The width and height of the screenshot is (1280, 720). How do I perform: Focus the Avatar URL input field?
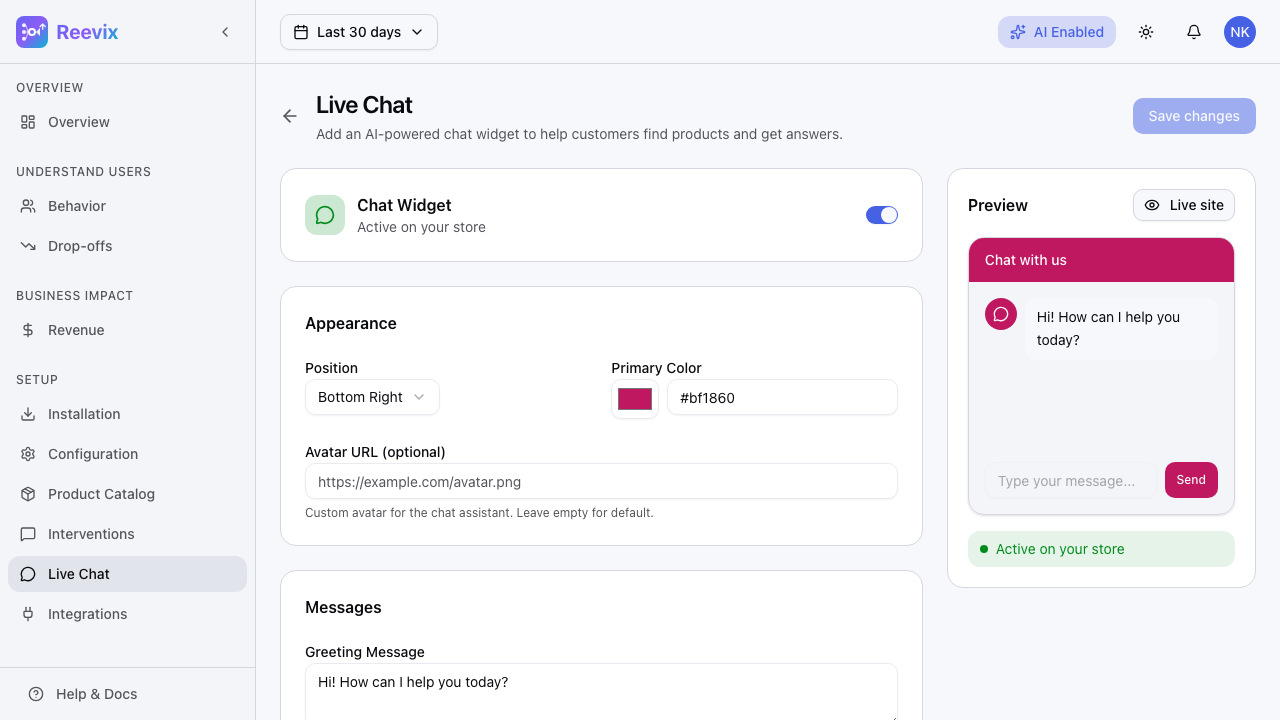coord(601,481)
